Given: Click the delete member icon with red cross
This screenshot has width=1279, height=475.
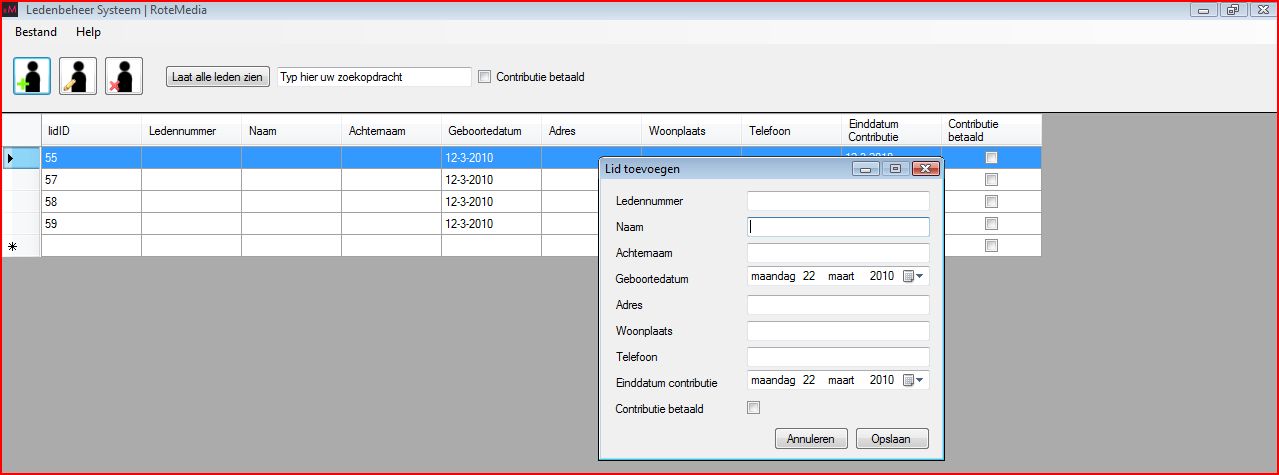Looking at the screenshot, I should (124, 76).
